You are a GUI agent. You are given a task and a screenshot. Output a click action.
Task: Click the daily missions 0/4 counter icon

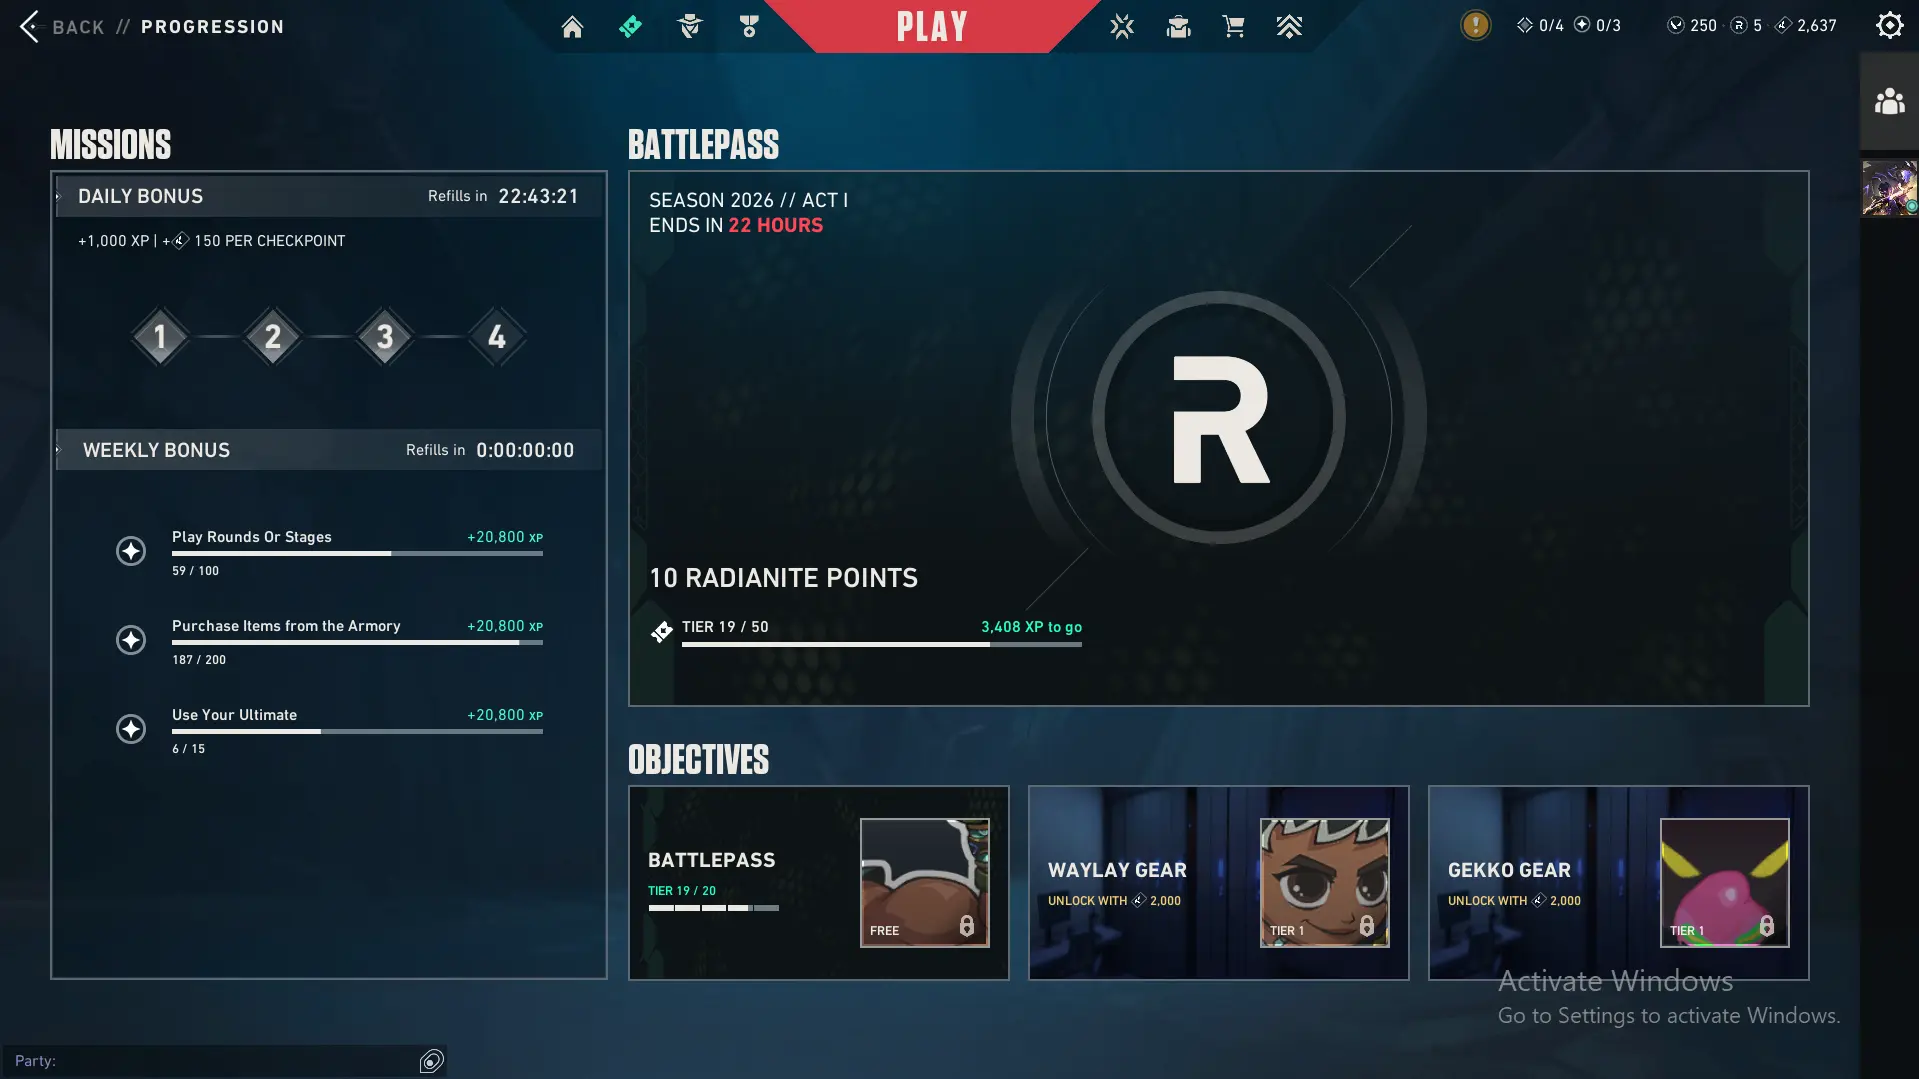(x=1524, y=25)
